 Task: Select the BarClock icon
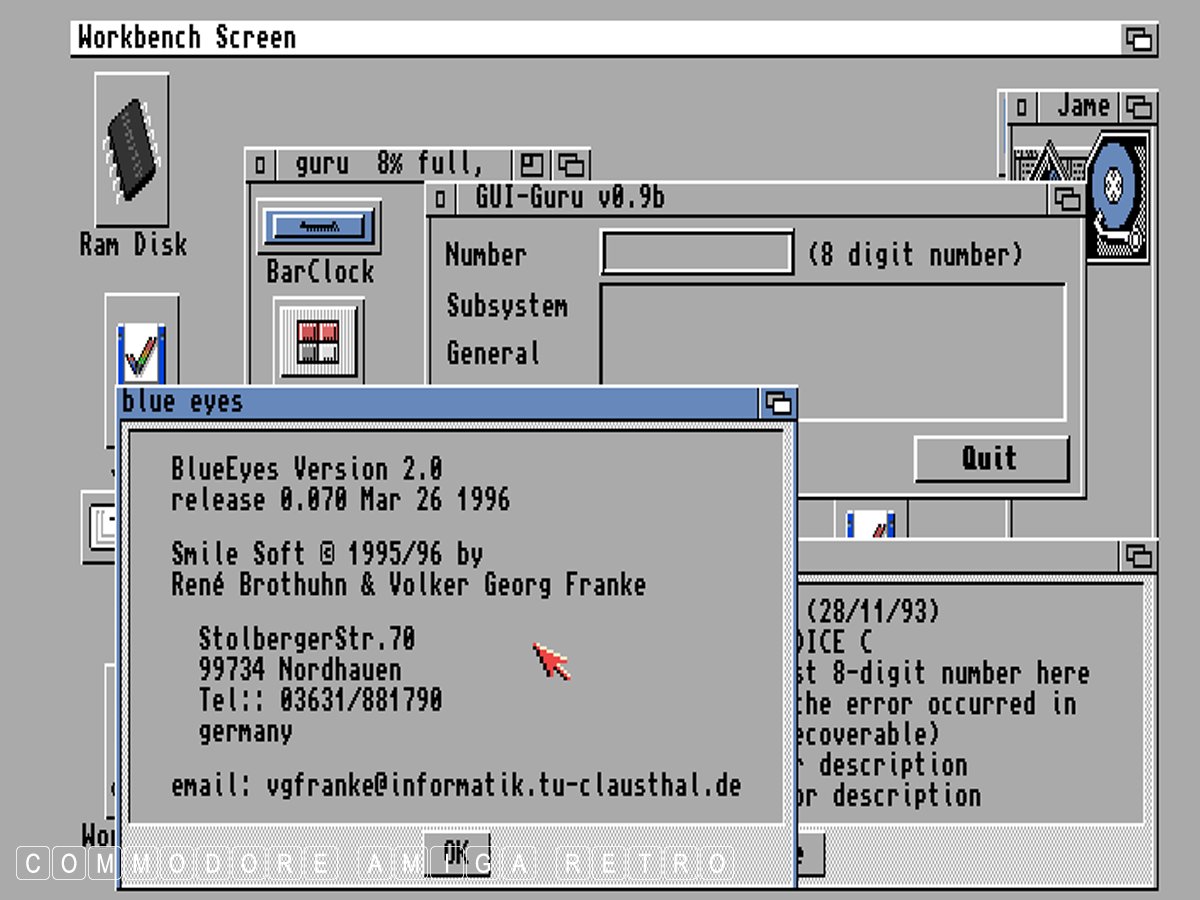click(x=318, y=227)
